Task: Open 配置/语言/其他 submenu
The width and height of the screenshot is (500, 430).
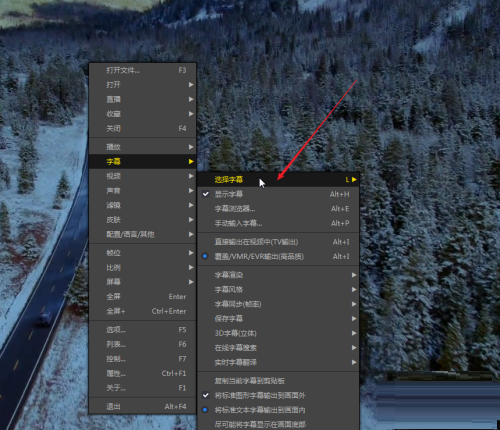Action: coord(143,234)
